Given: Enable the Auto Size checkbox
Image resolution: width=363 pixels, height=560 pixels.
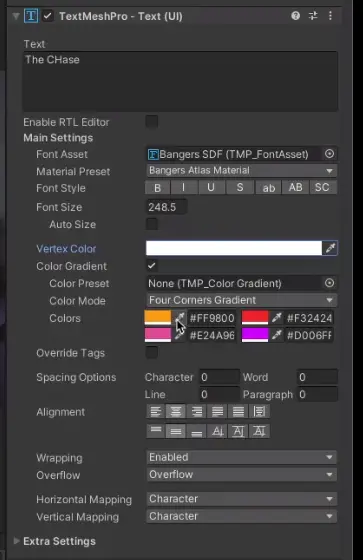Looking at the screenshot, I should tap(152, 224).
